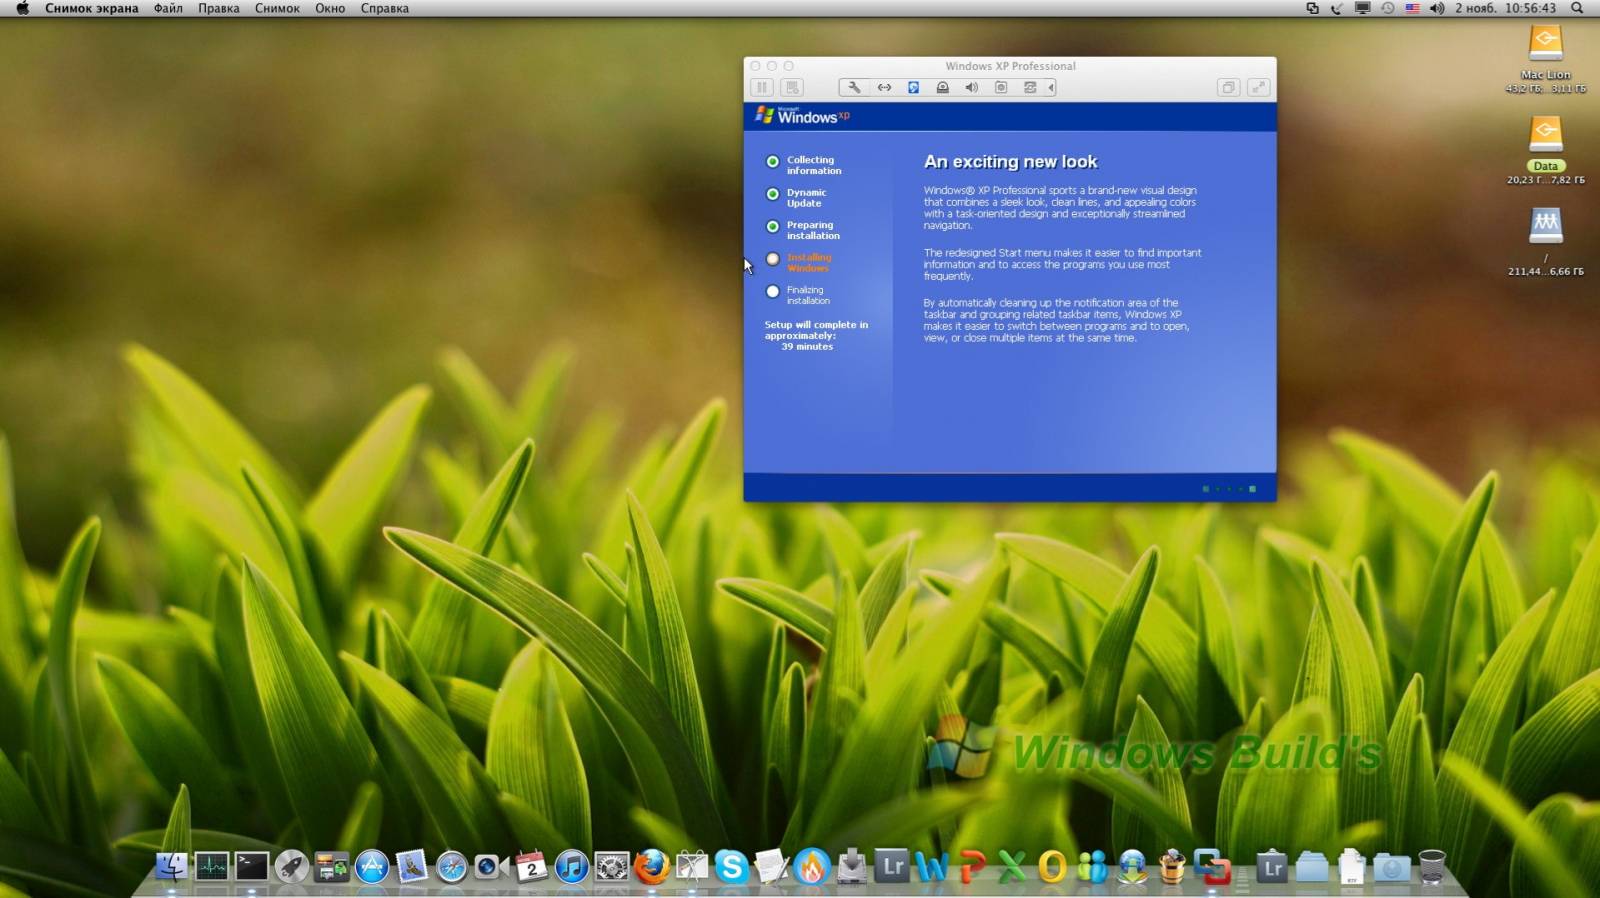Launch iTunes from the Dock
This screenshot has height=898, width=1600.
tap(571, 866)
